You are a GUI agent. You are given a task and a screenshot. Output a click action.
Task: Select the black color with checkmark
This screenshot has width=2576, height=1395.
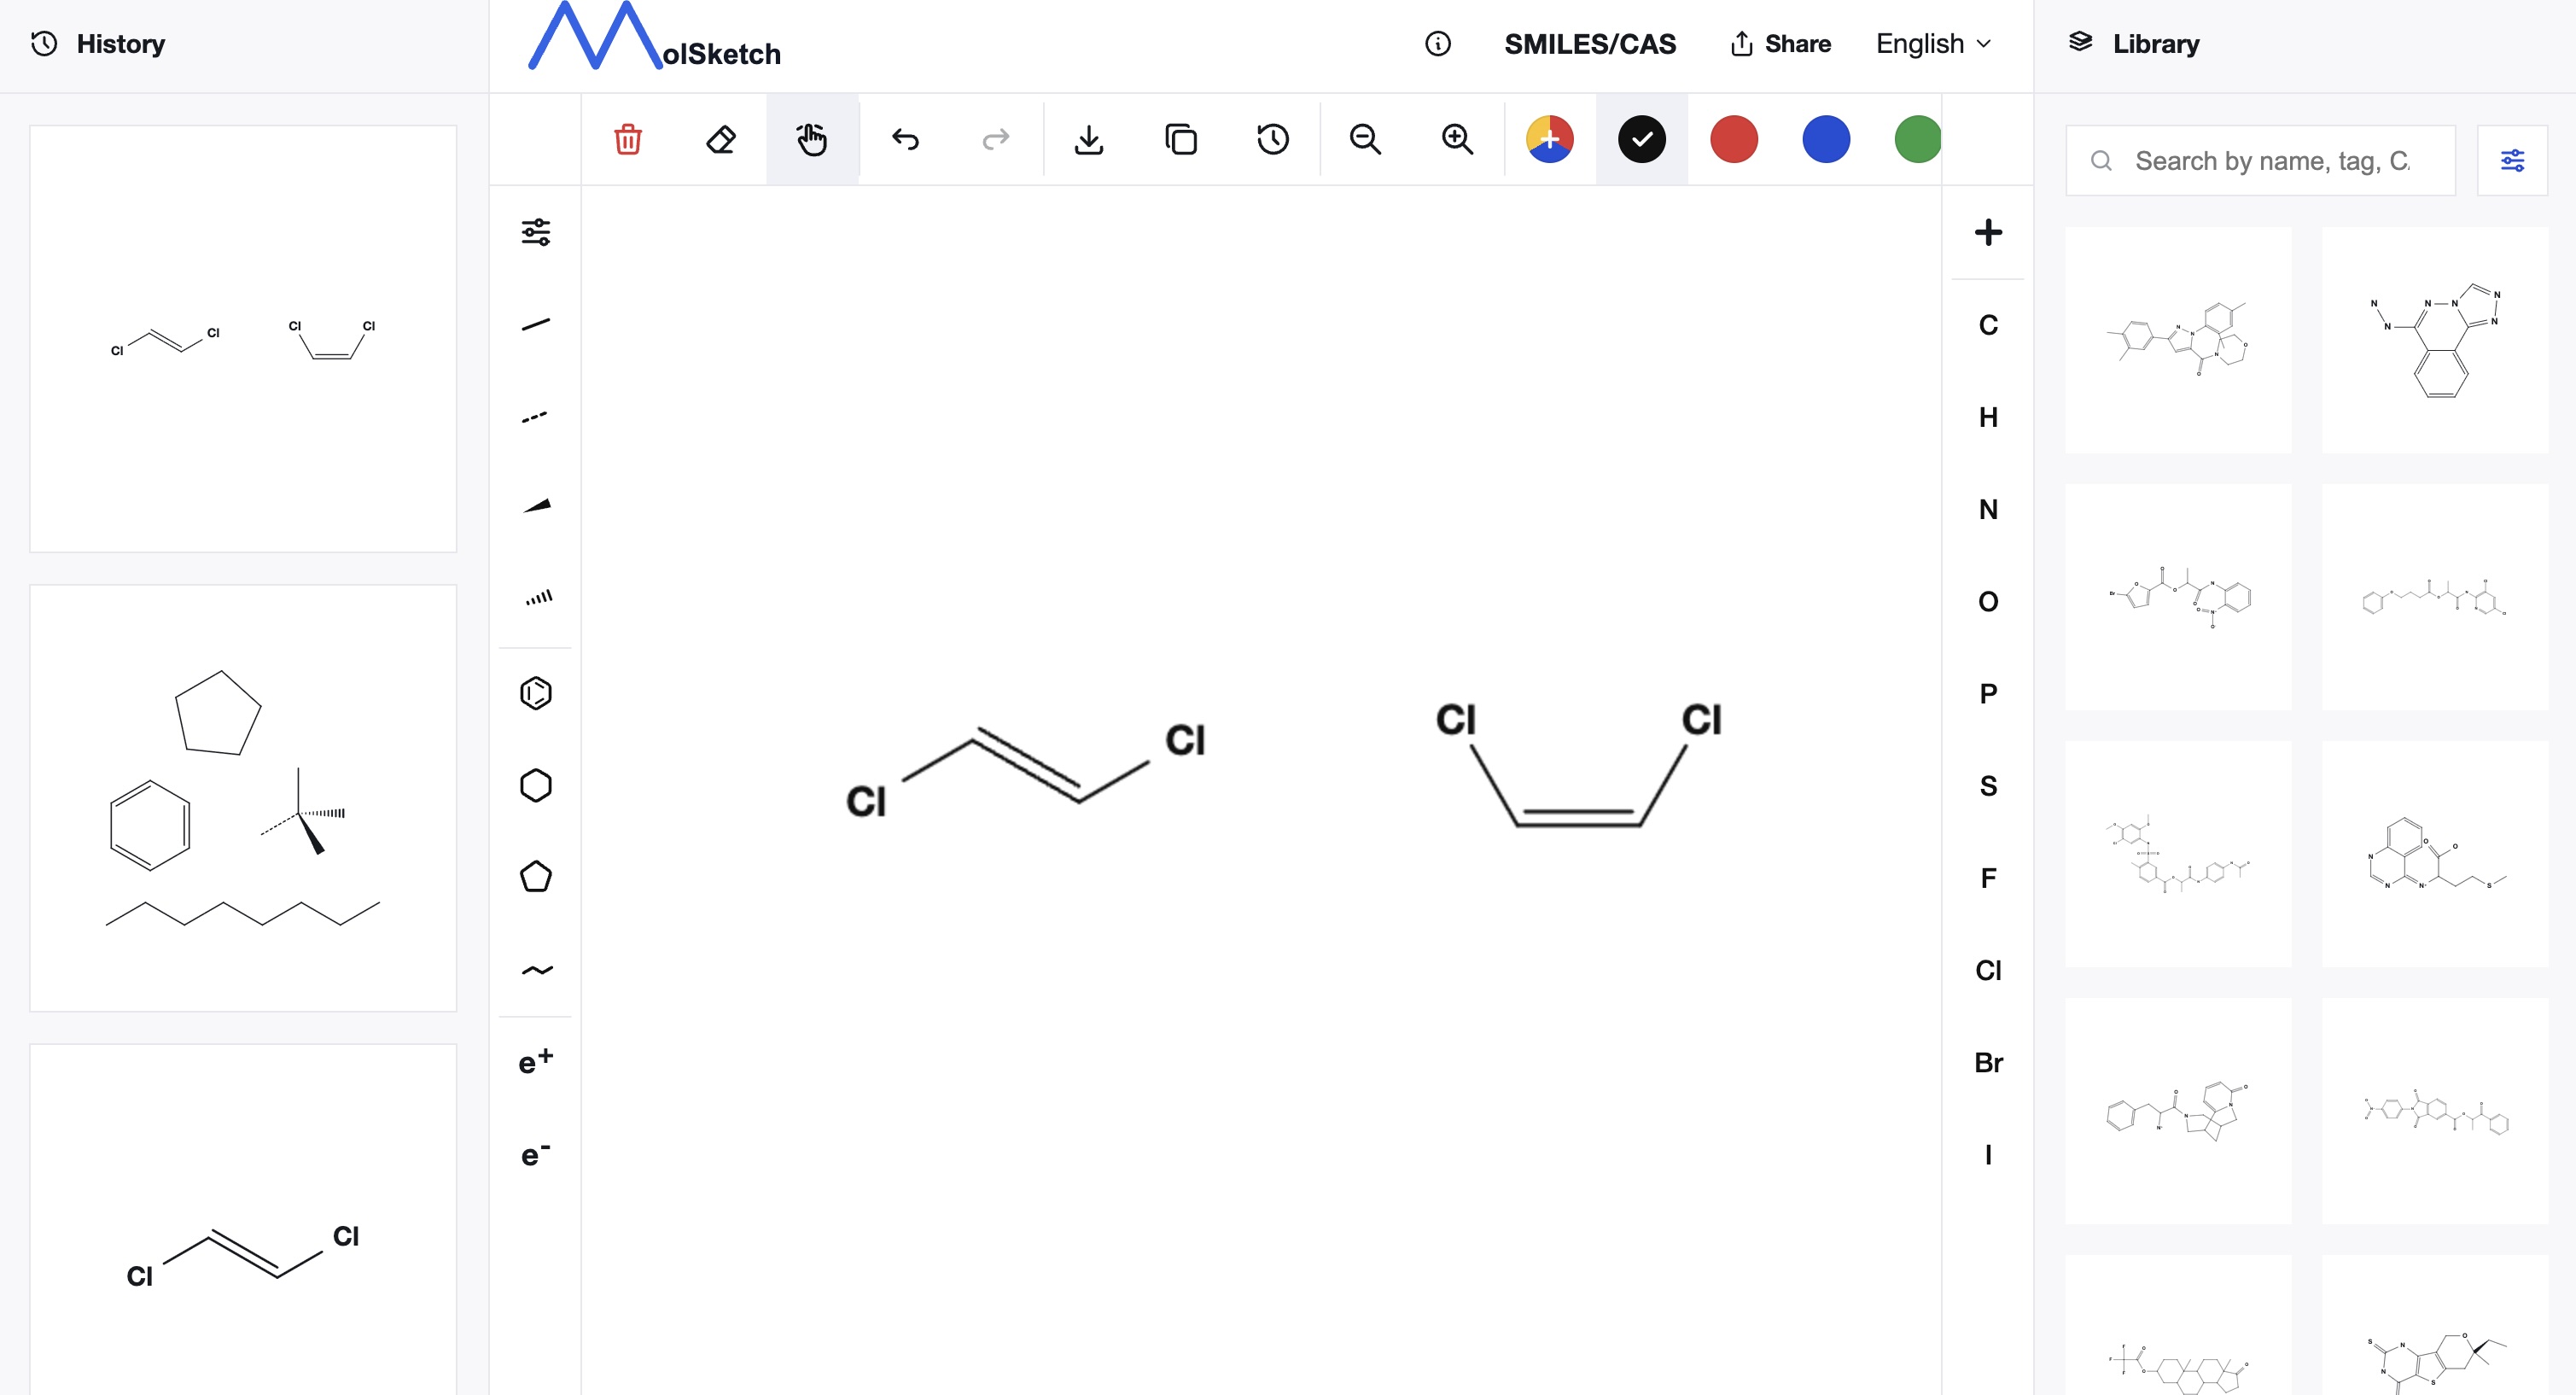pos(1642,139)
